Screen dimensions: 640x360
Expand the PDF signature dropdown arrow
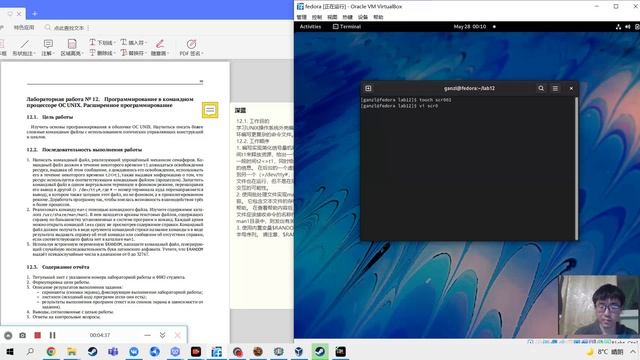202,53
